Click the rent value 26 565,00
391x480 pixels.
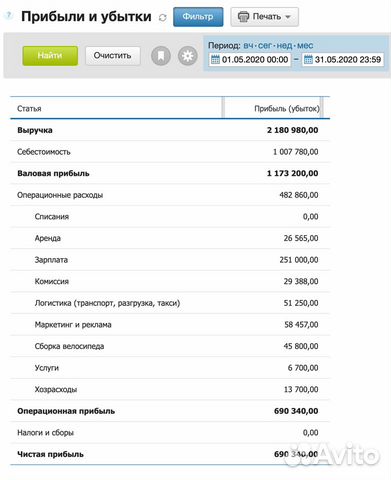point(301,238)
